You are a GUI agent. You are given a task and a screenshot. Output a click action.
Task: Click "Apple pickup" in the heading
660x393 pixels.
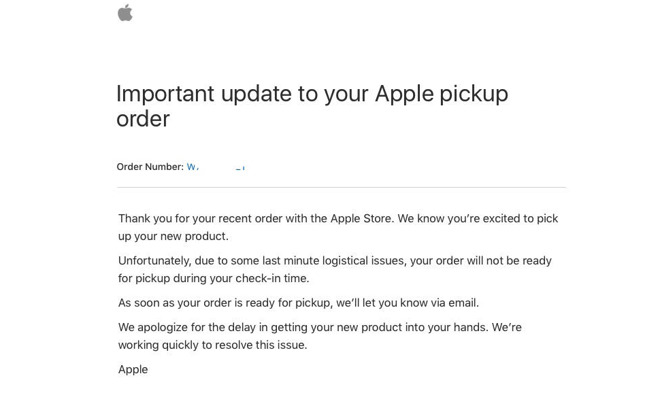coord(441,94)
